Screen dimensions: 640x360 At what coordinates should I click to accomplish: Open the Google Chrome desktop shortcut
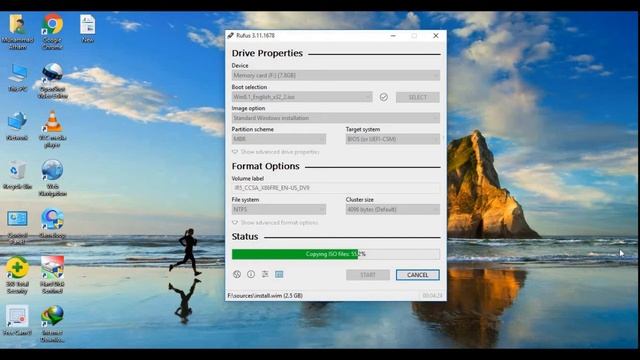point(52,32)
